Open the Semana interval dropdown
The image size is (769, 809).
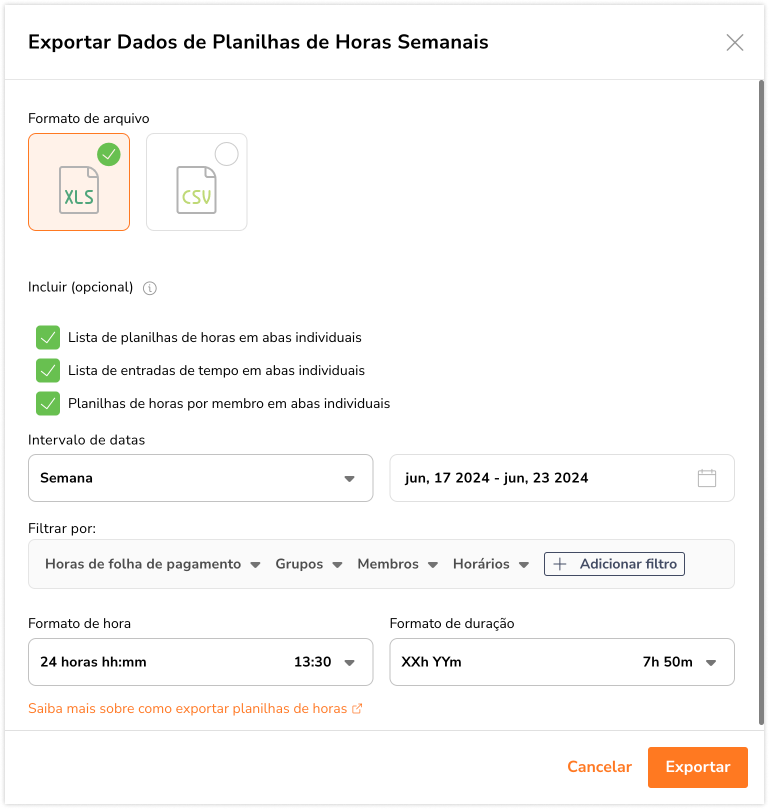tap(200, 478)
